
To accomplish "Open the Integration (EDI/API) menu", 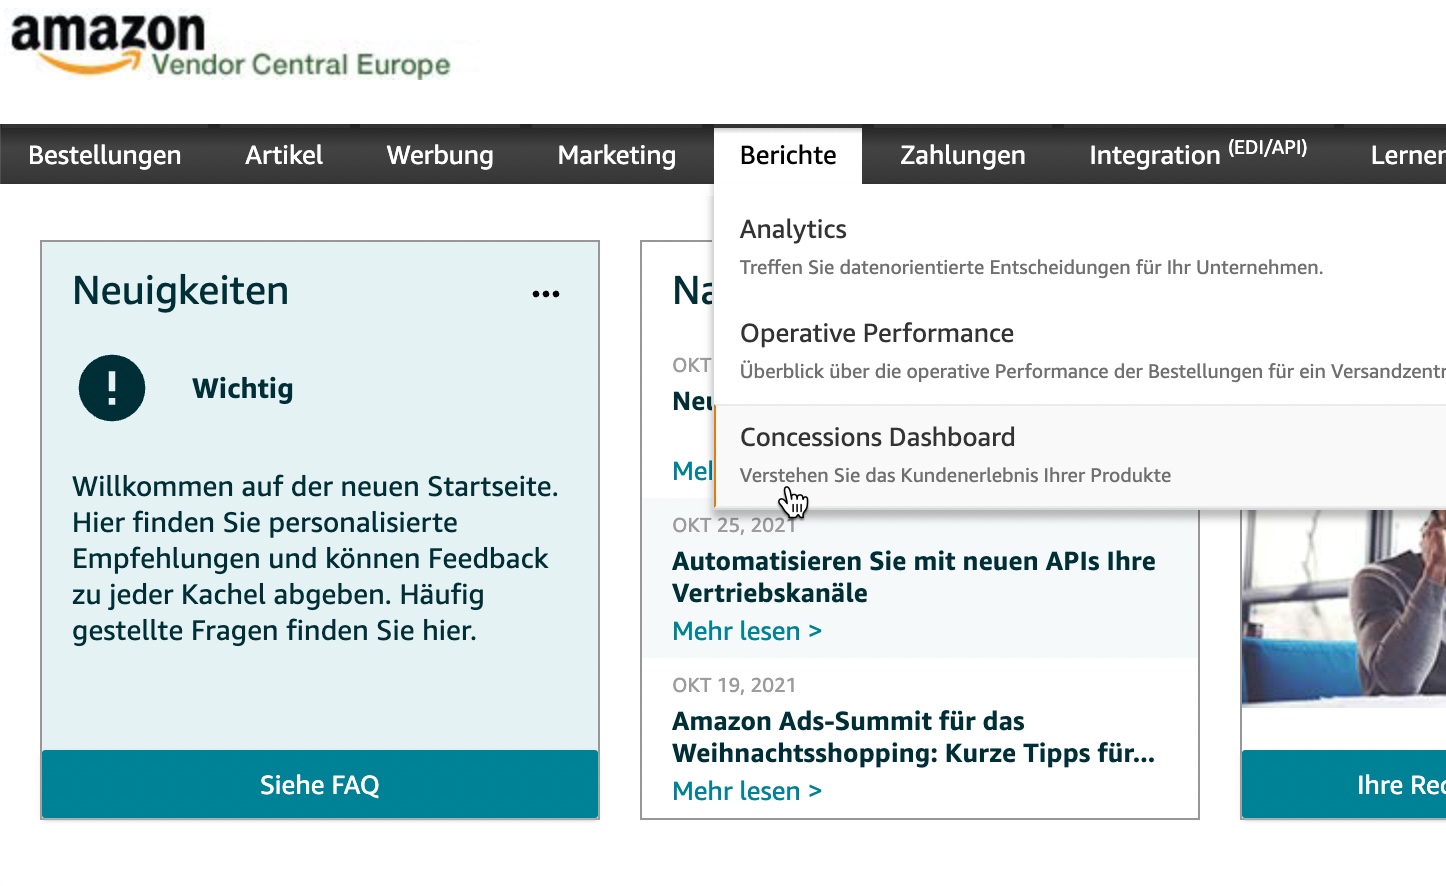I will 1198,153.
